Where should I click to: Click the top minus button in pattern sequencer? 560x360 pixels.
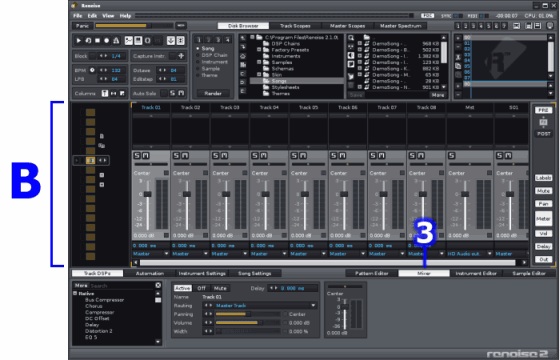tap(458, 47)
